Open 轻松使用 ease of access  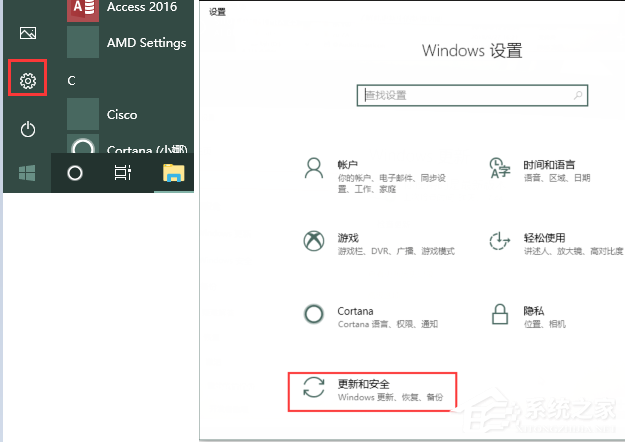coord(556,243)
